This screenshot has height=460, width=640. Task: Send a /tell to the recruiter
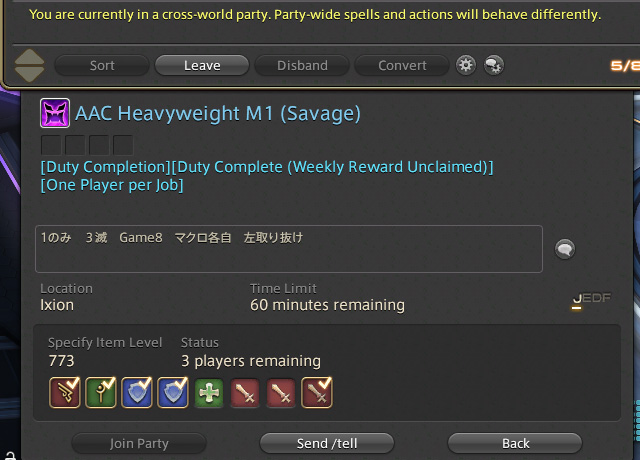click(327, 443)
